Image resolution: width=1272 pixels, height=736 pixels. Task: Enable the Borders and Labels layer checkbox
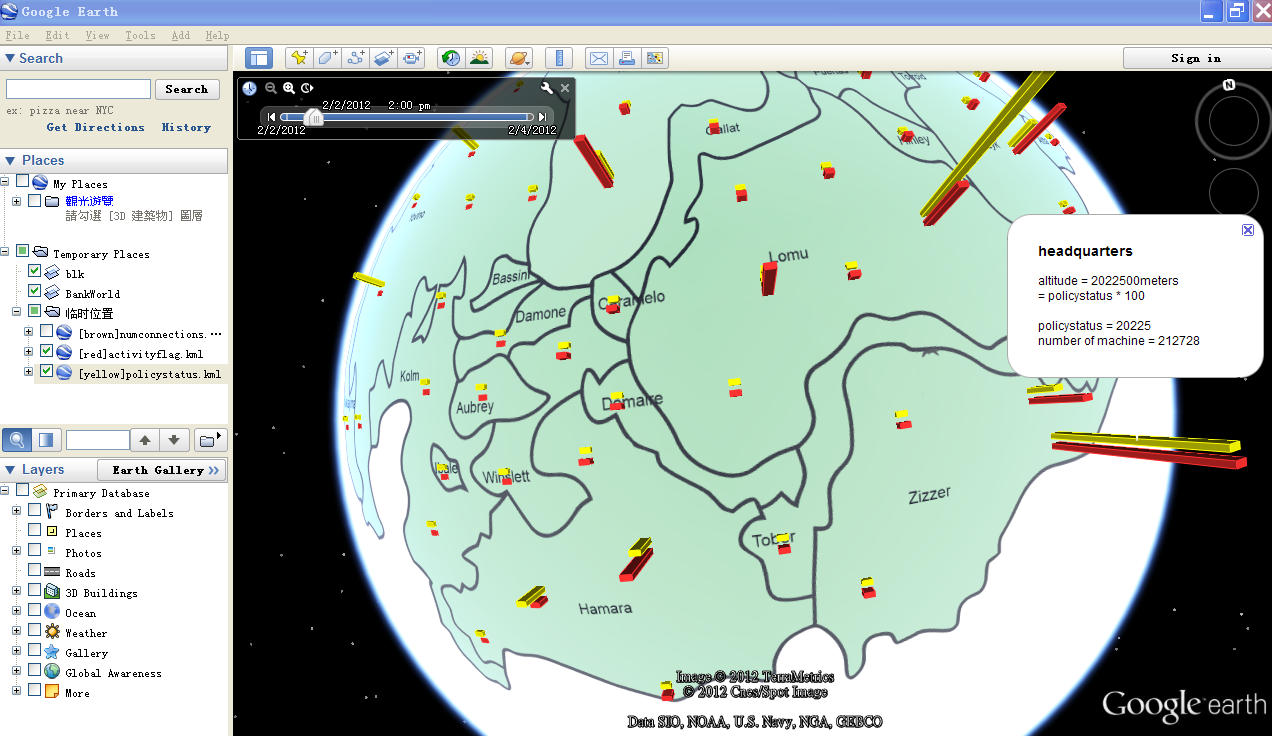pyautogui.click(x=35, y=511)
